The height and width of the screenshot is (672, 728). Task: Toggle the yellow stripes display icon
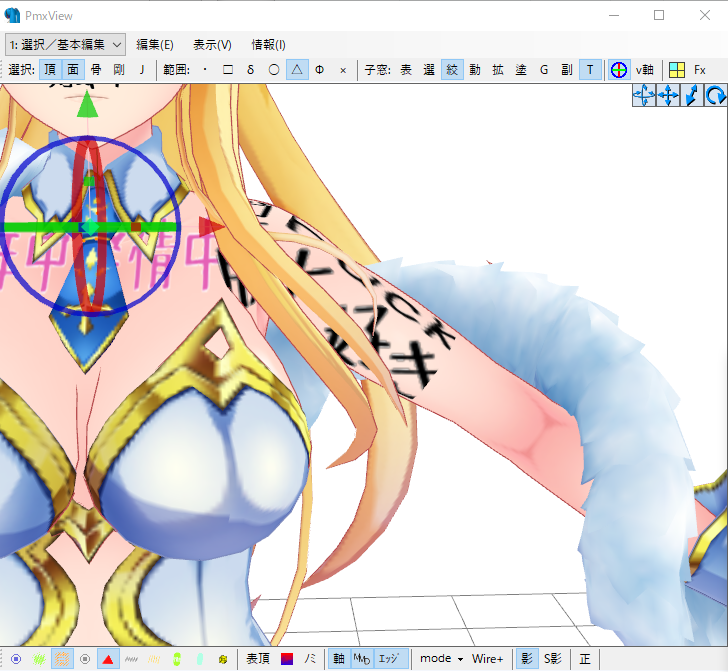pos(154,659)
